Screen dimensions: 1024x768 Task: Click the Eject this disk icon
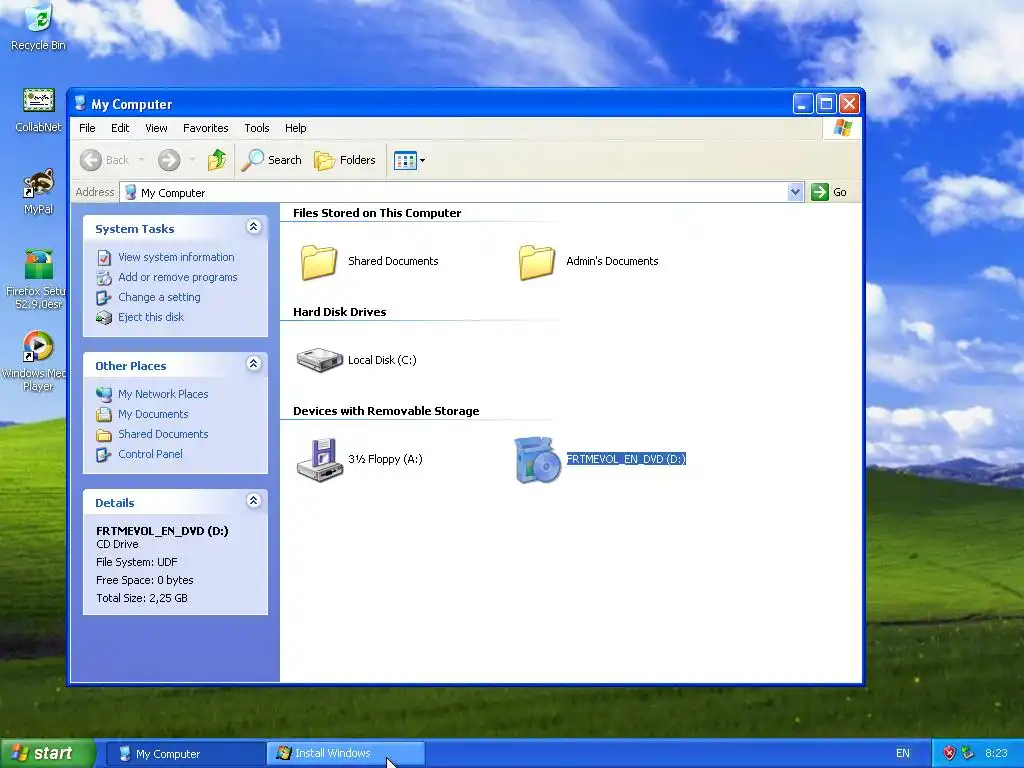coord(104,317)
